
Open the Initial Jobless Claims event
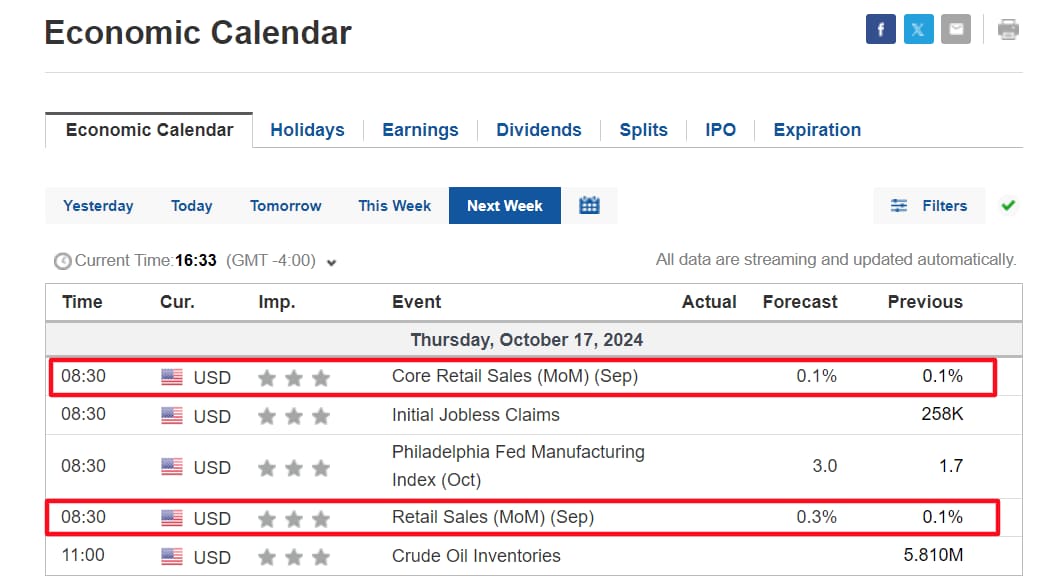coord(475,415)
